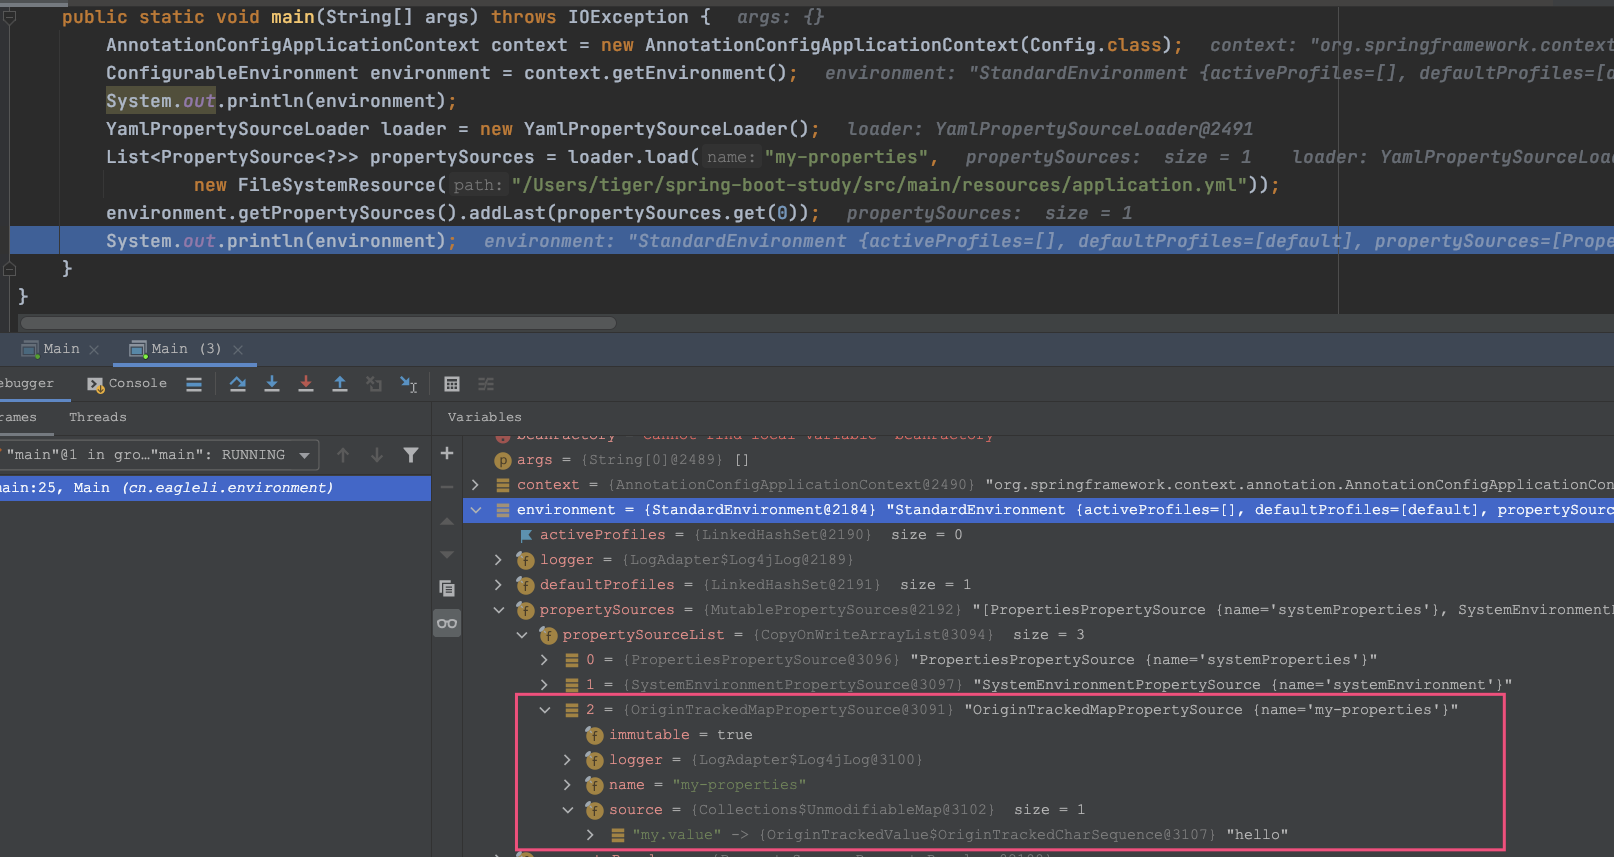Click the Step Over debugger icon

[x=237, y=384]
